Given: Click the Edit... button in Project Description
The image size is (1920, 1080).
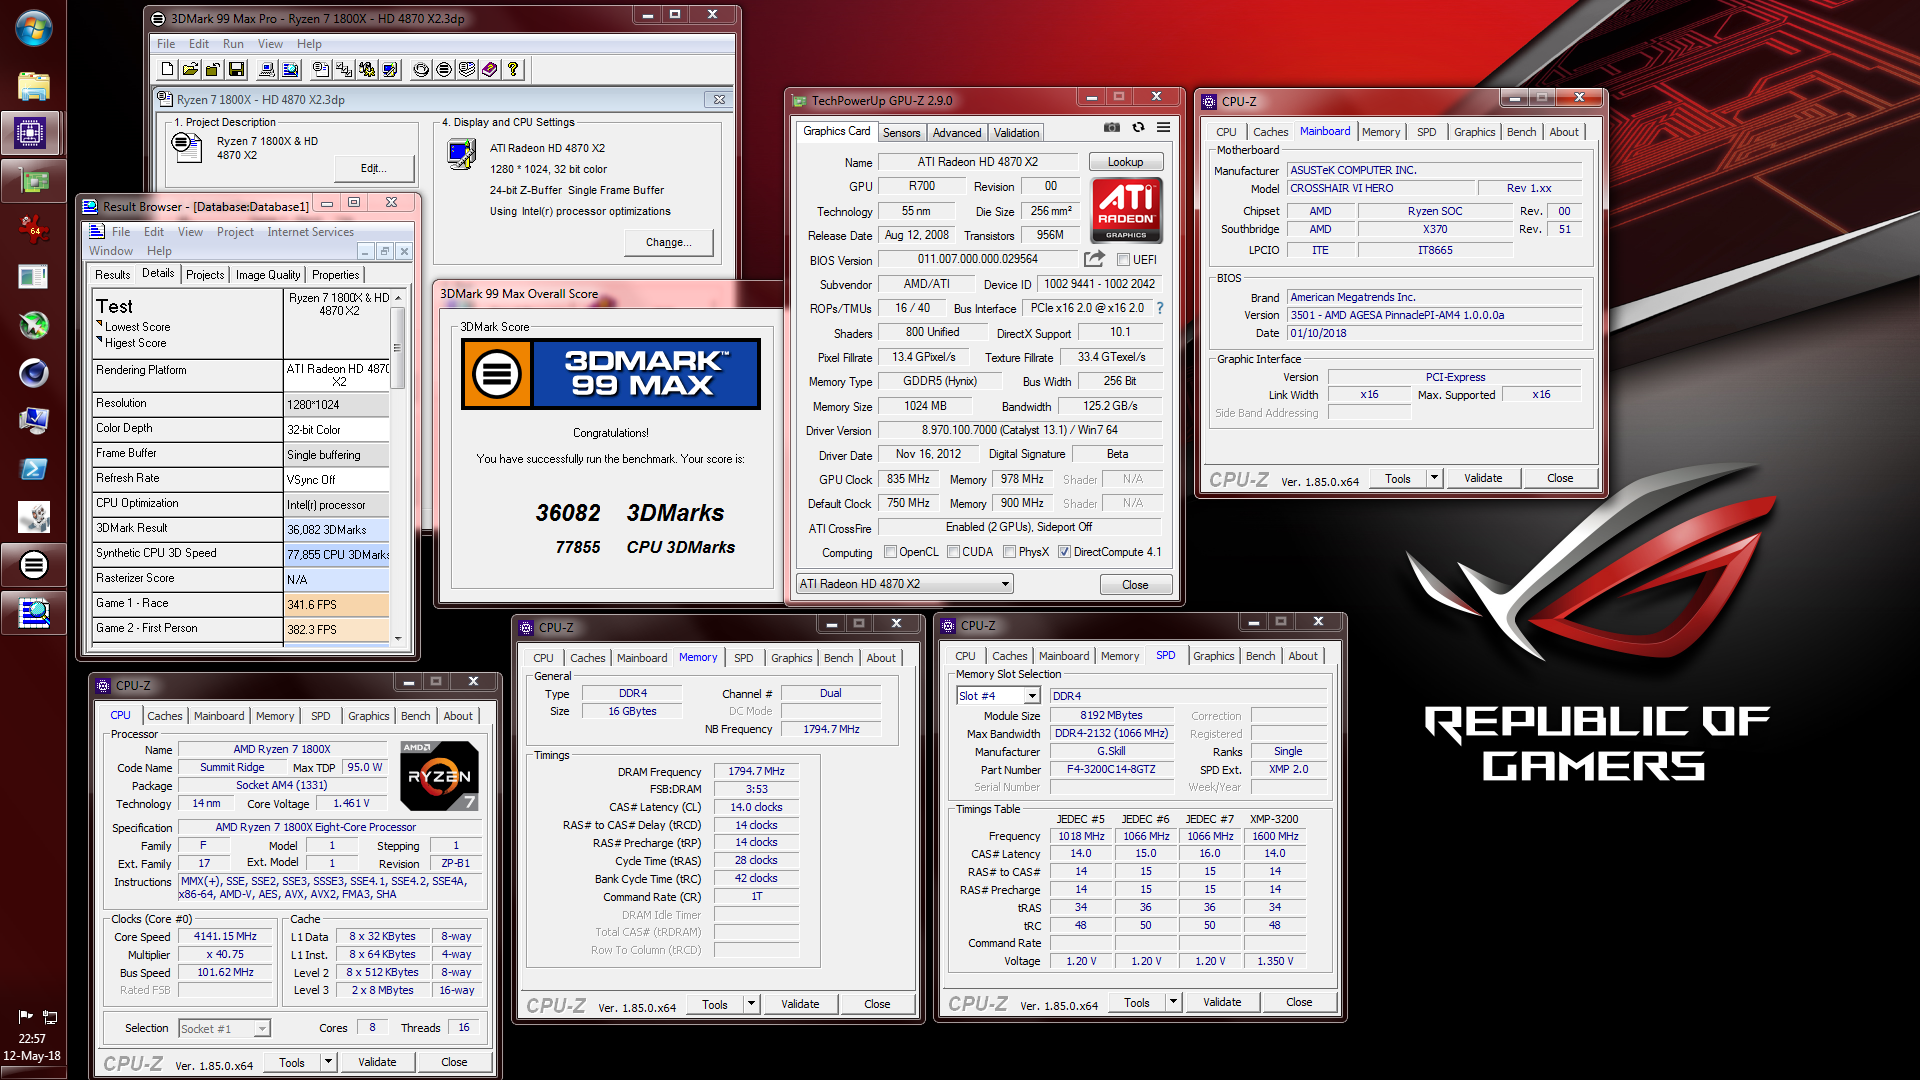Looking at the screenshot, I should 373,168.
